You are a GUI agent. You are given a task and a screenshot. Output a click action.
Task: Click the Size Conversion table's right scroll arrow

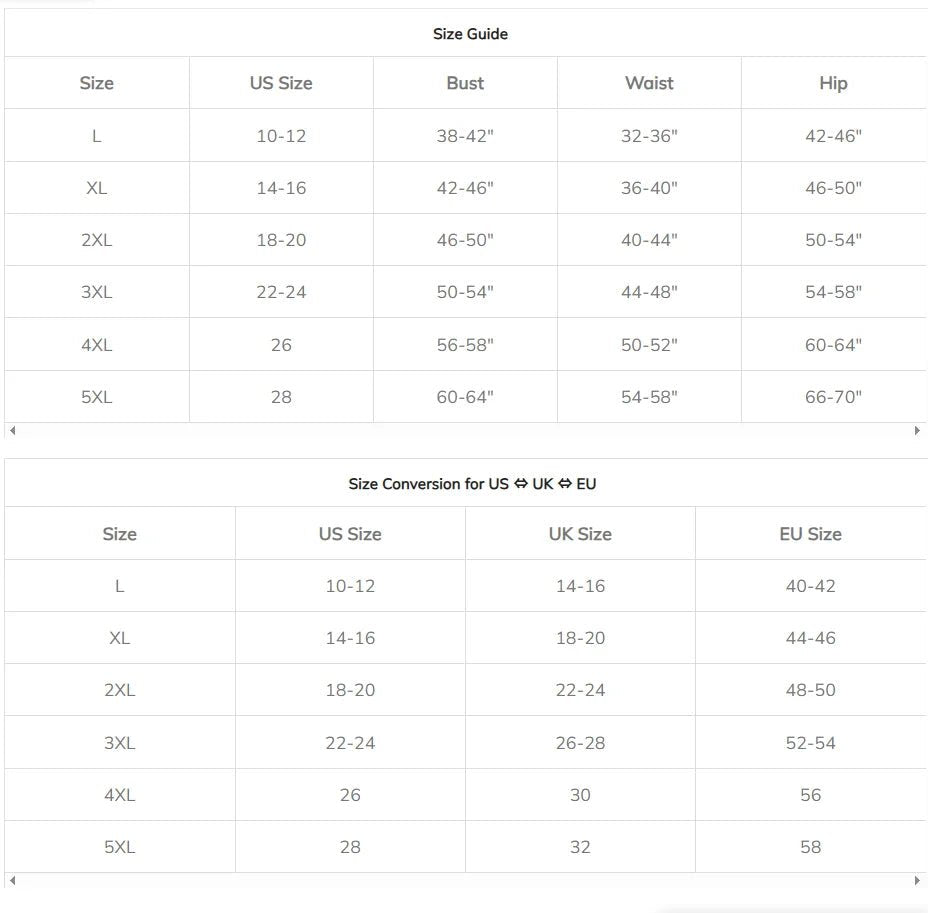pos(917,880)
